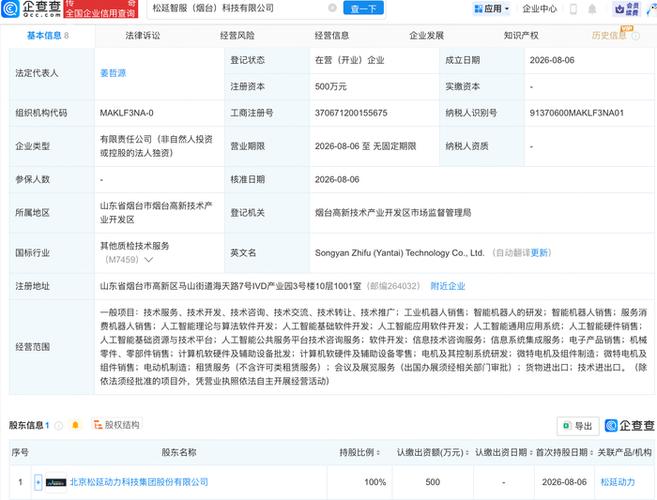
Task: Click the info icon beside 股东信息
Action: coord(59,426)
